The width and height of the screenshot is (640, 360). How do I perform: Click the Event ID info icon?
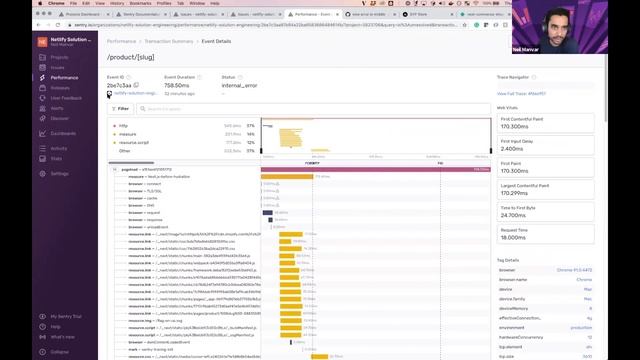coord(129,77)
